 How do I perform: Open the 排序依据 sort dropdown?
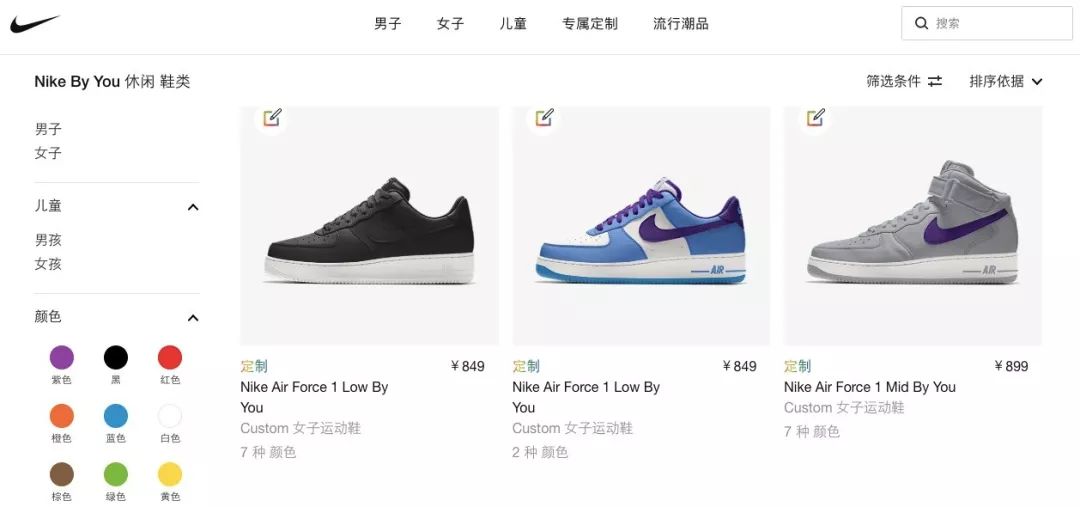(1006, 81)
